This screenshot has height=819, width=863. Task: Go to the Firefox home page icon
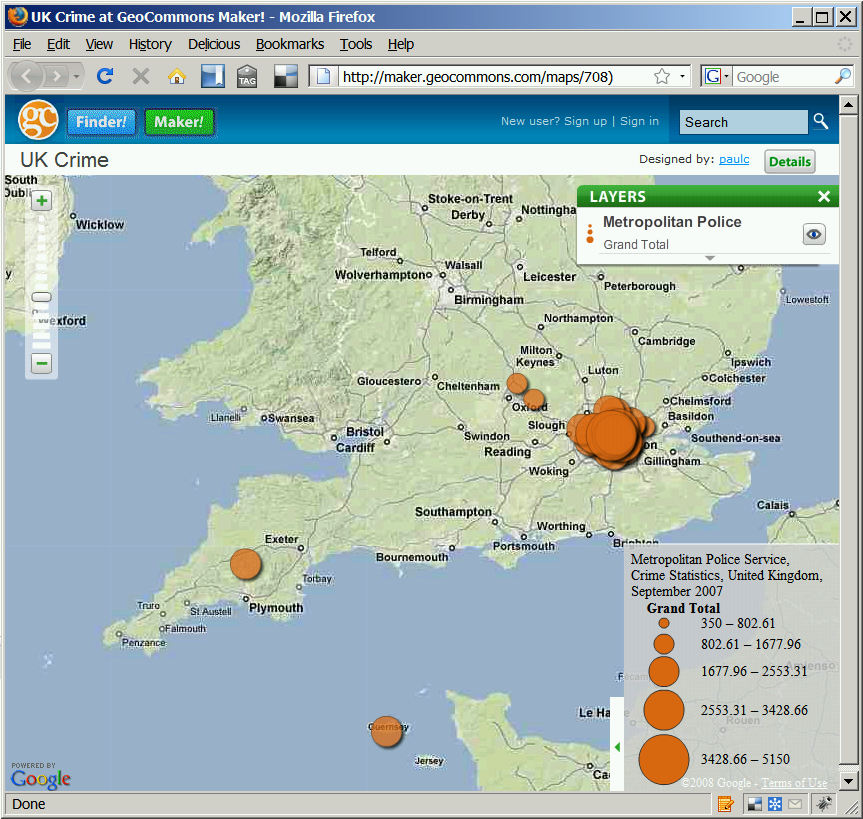[177, 76]
